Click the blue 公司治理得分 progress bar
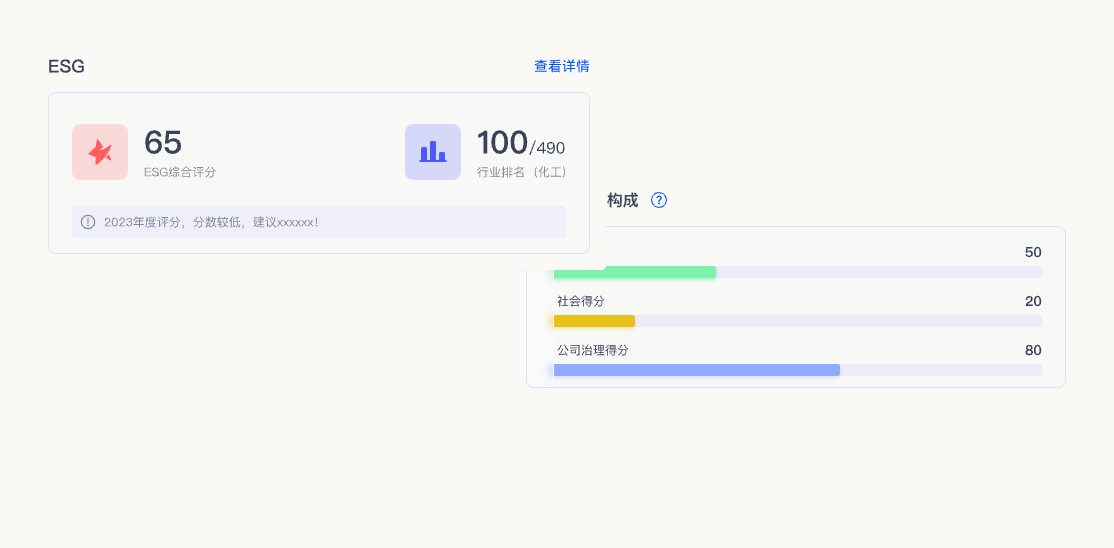Image resolution: width=1114 pixels, height=548 pixels. pyautogui.click(x=696, y=370)
